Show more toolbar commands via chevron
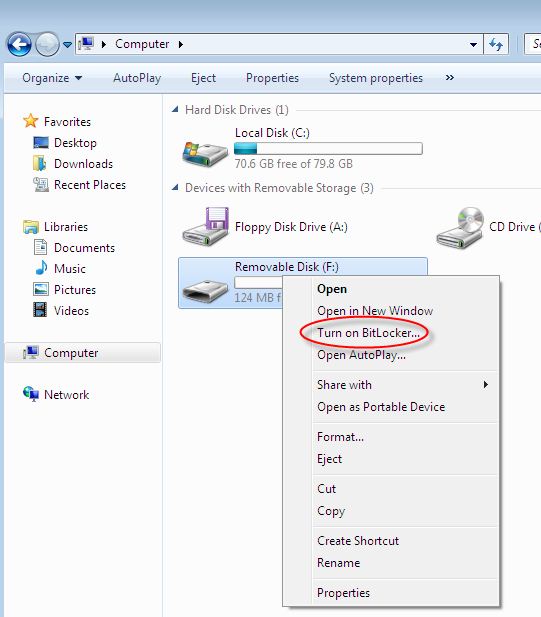The width and height of the screenshot is (541, 617). point(450,78)
